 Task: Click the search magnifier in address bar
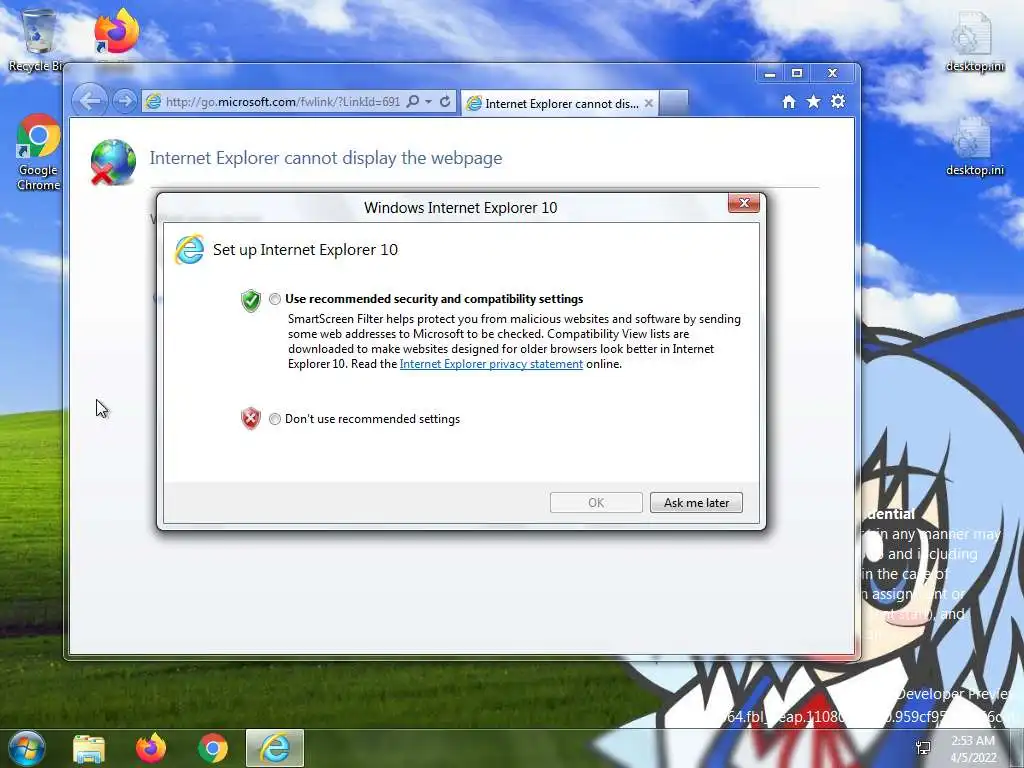click(x=413, y=101)
